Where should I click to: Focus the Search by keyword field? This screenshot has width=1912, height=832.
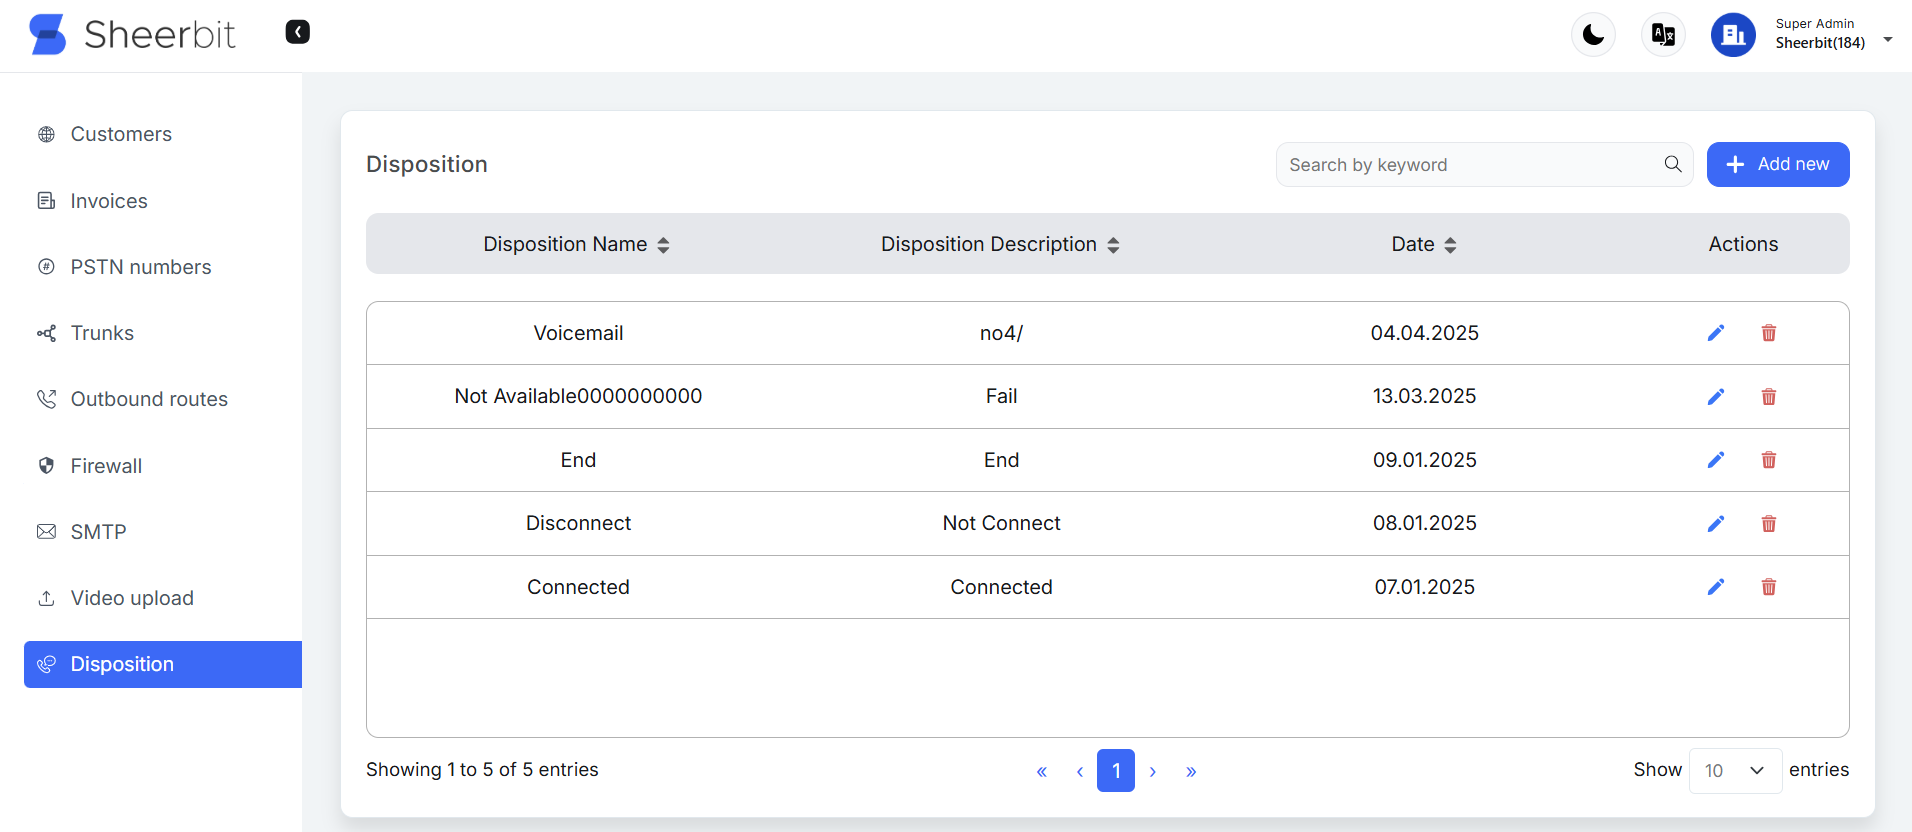tap(1468, 164)
